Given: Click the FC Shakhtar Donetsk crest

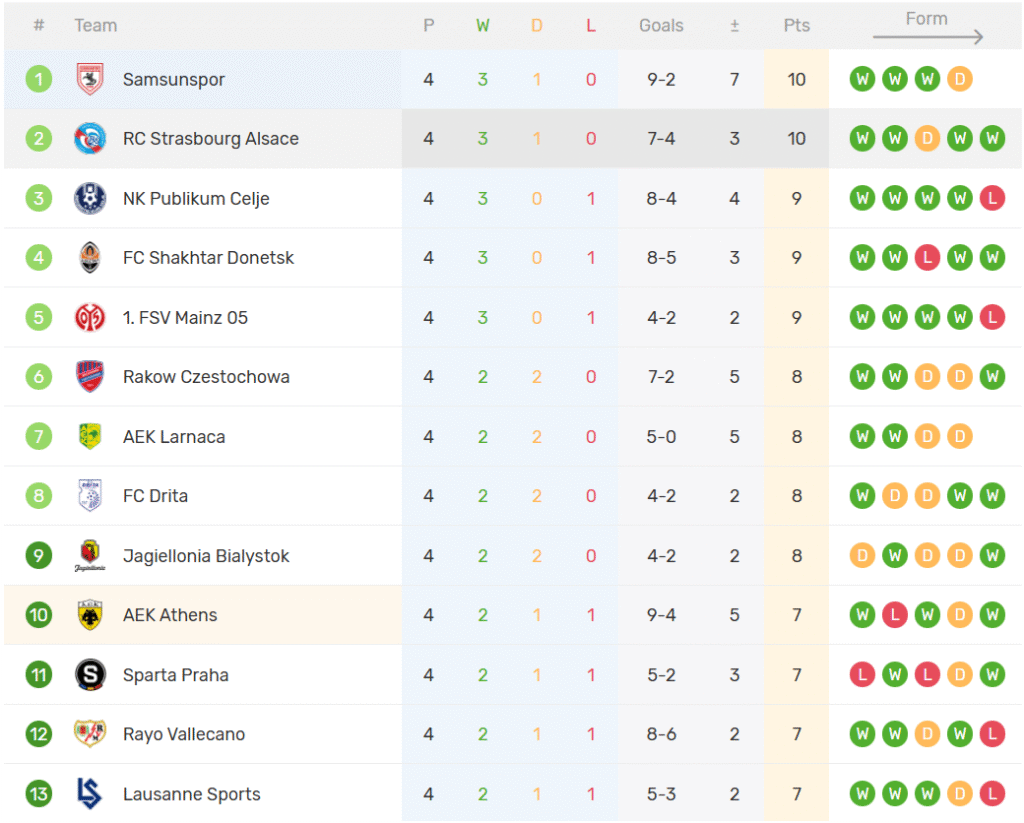Looking at the screenshot, I should [x=90, y=258].
